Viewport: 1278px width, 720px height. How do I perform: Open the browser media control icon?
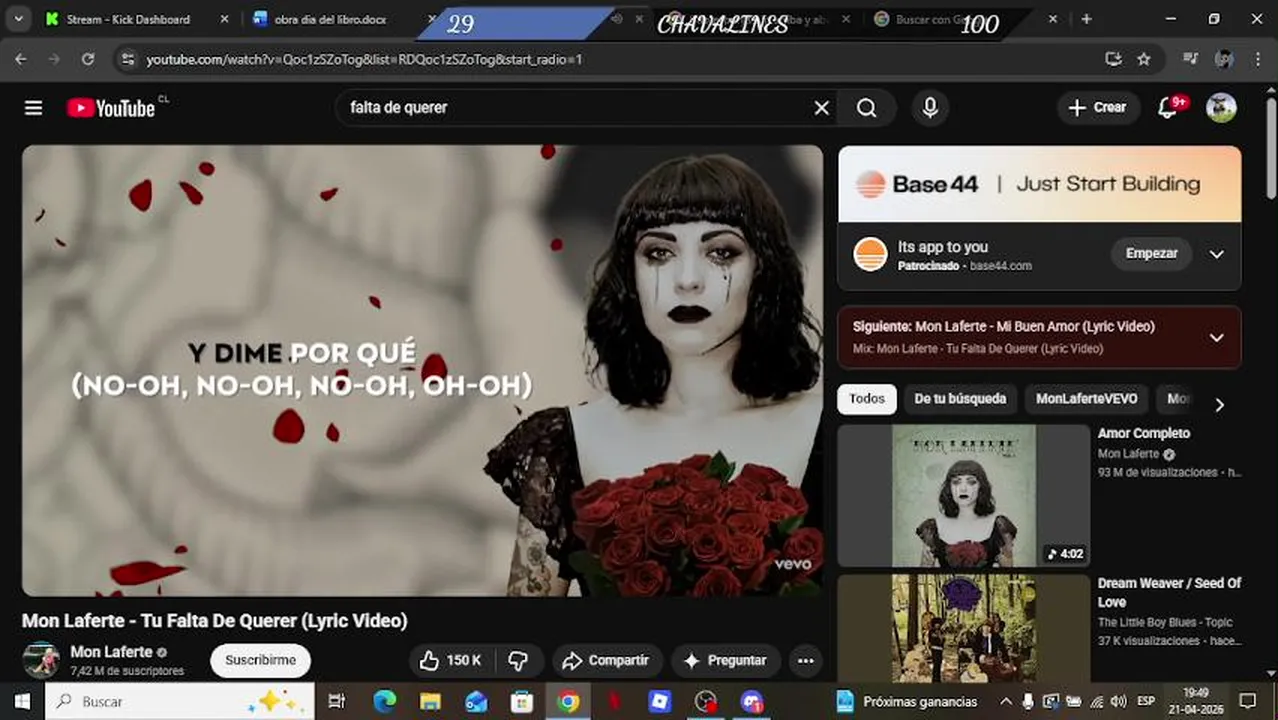[1190, 59]
